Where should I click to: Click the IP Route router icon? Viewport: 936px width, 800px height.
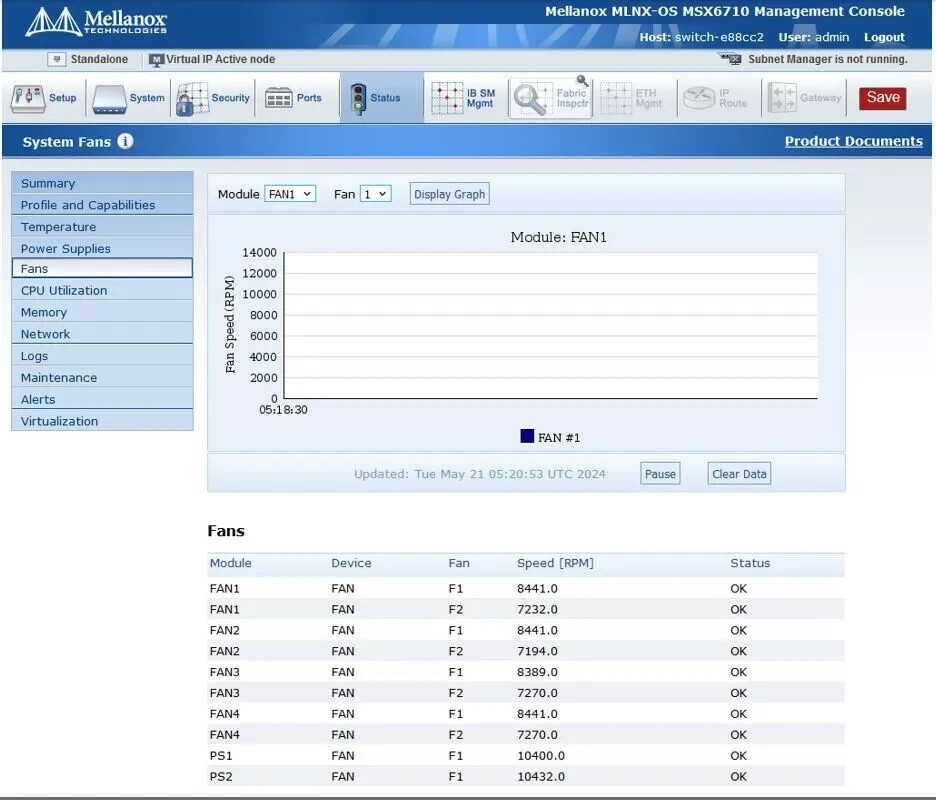[x=699, y=98]
